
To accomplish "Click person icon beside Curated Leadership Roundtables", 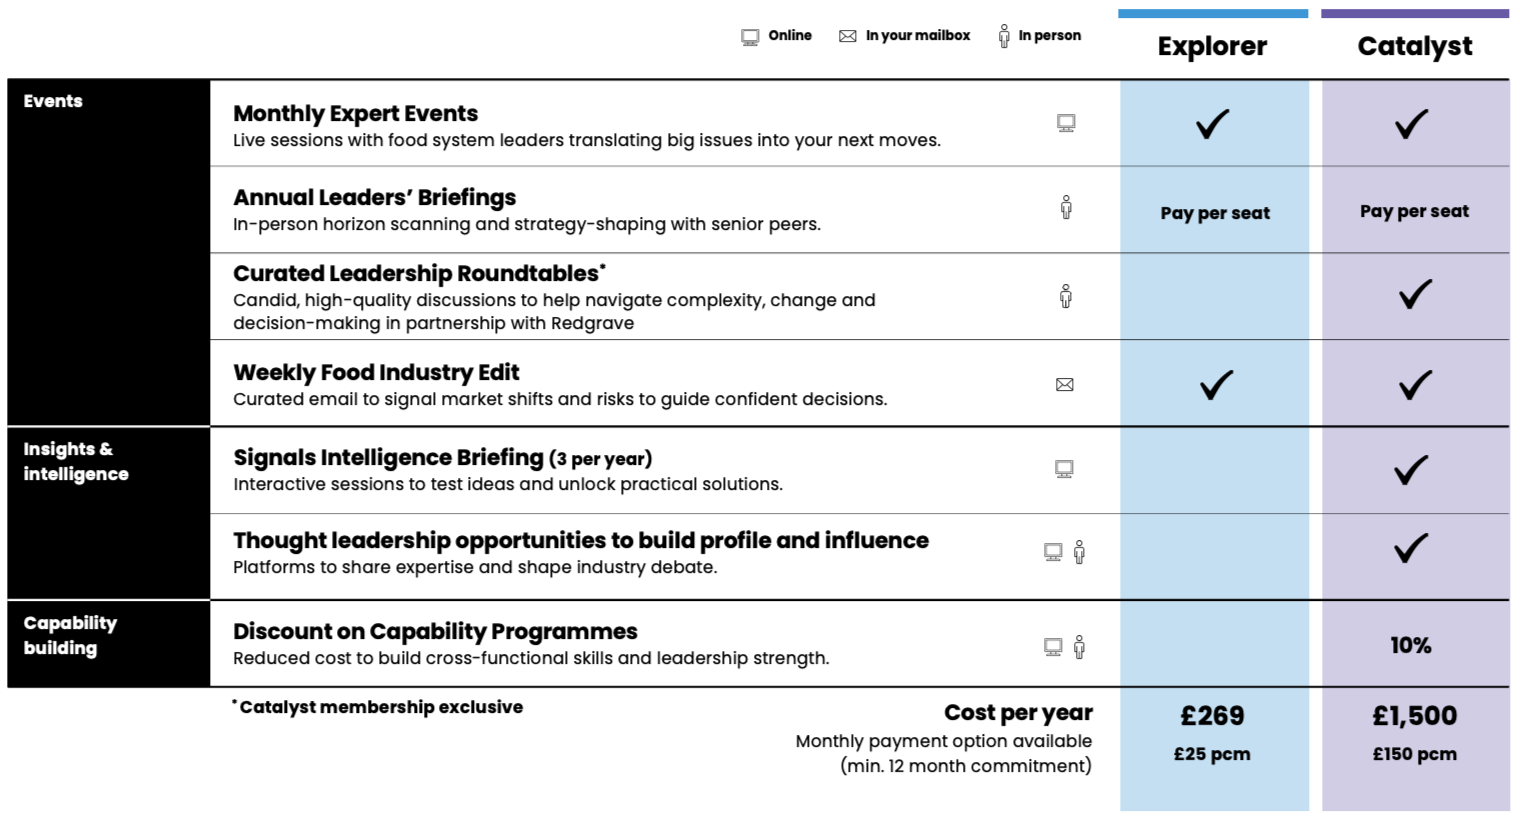I will (x=1066, y=296).
